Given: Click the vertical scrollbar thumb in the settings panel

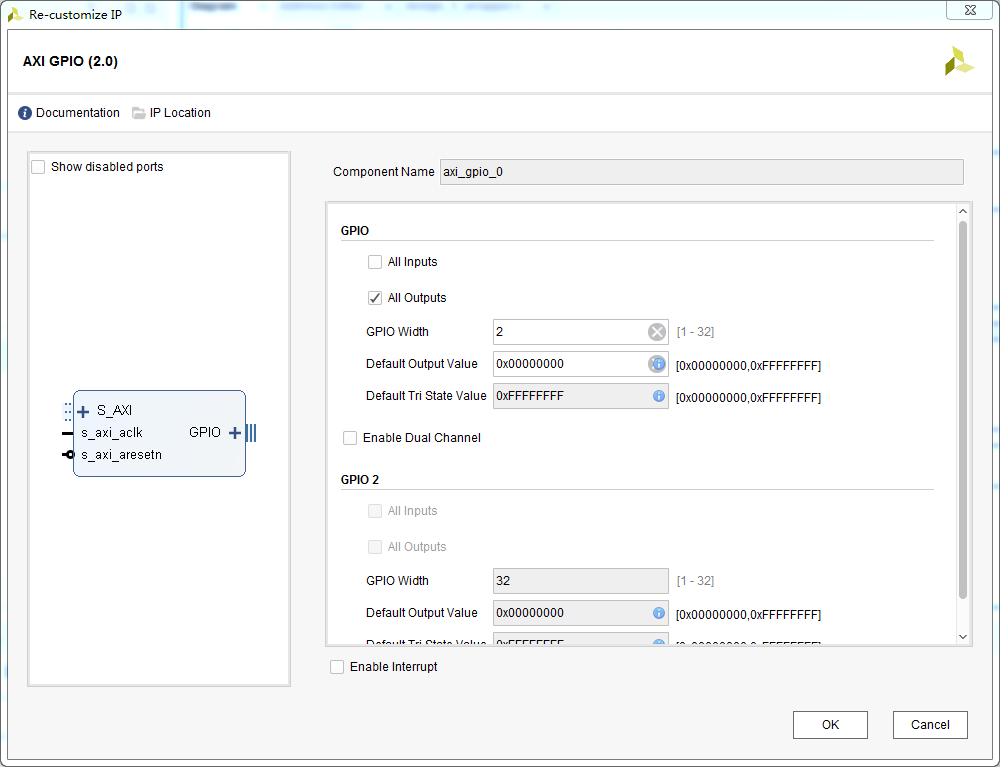Looking at the screenshot, I should tap(963, 410).
